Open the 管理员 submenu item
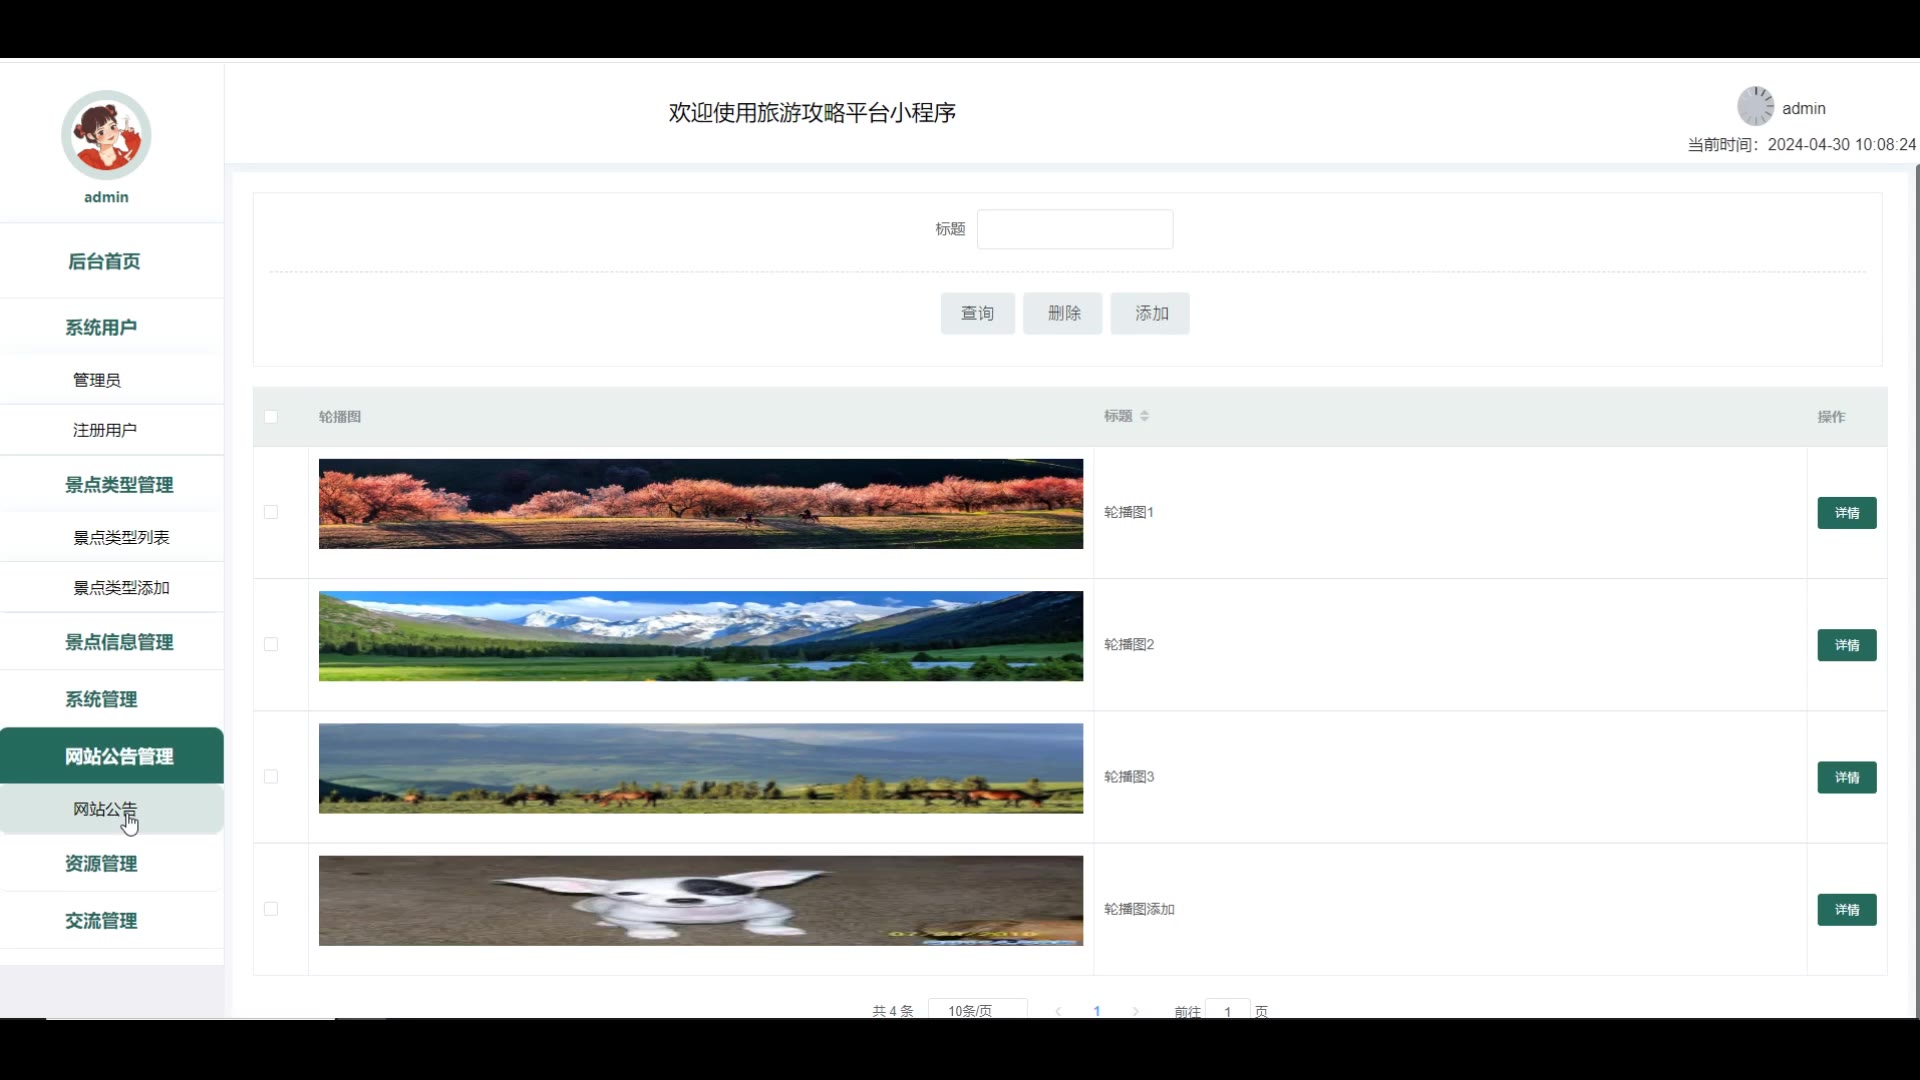This screenshot has width=1920, height=1080. 97,380
